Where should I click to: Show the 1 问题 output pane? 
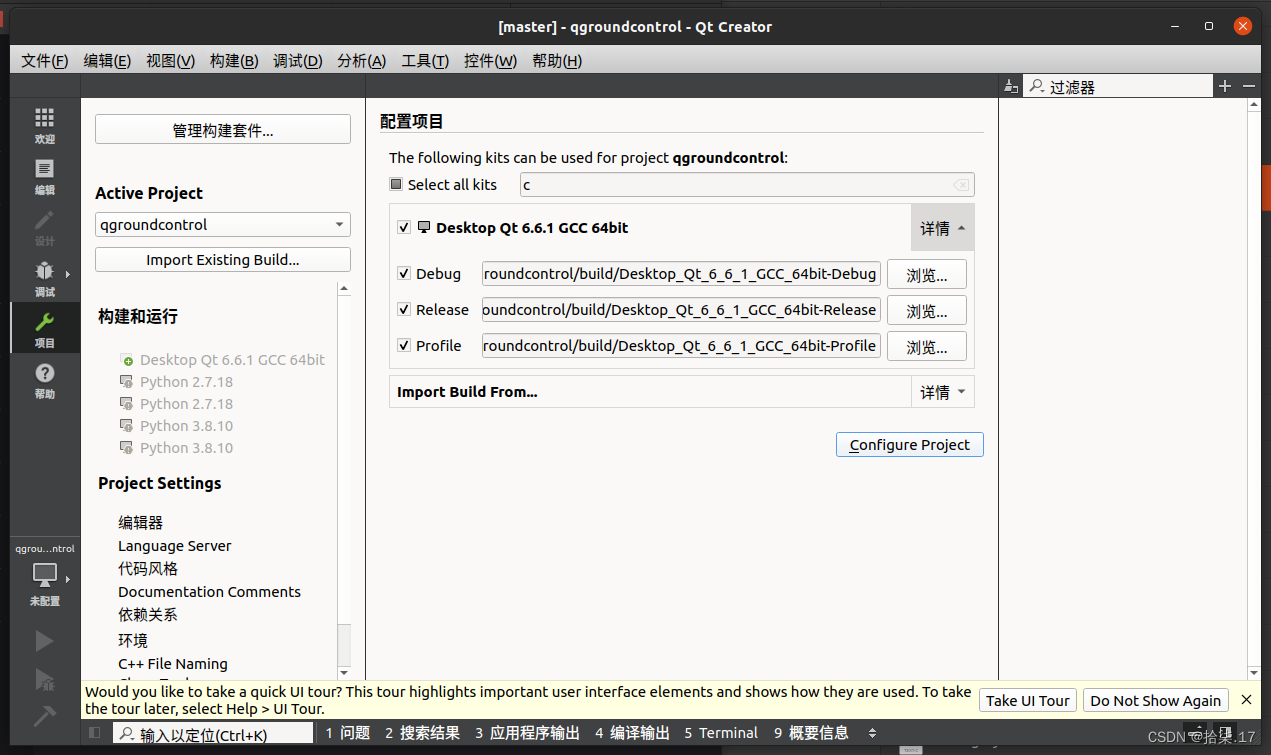click(347, 733)
